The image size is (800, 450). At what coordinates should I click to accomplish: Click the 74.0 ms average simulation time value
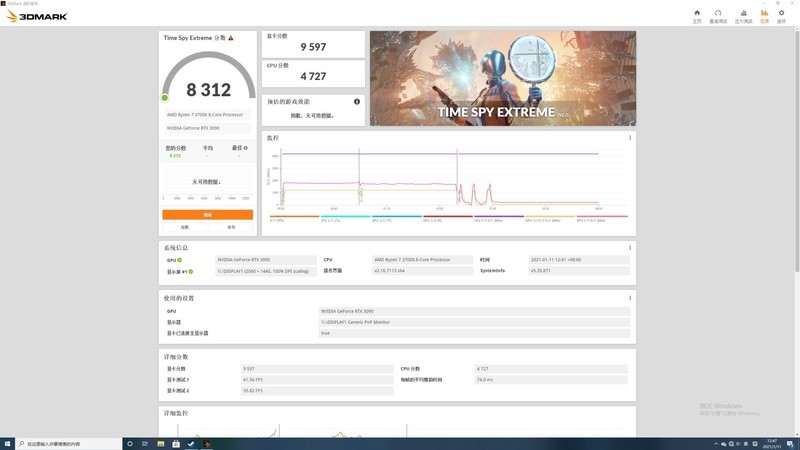tap(551, 380)
